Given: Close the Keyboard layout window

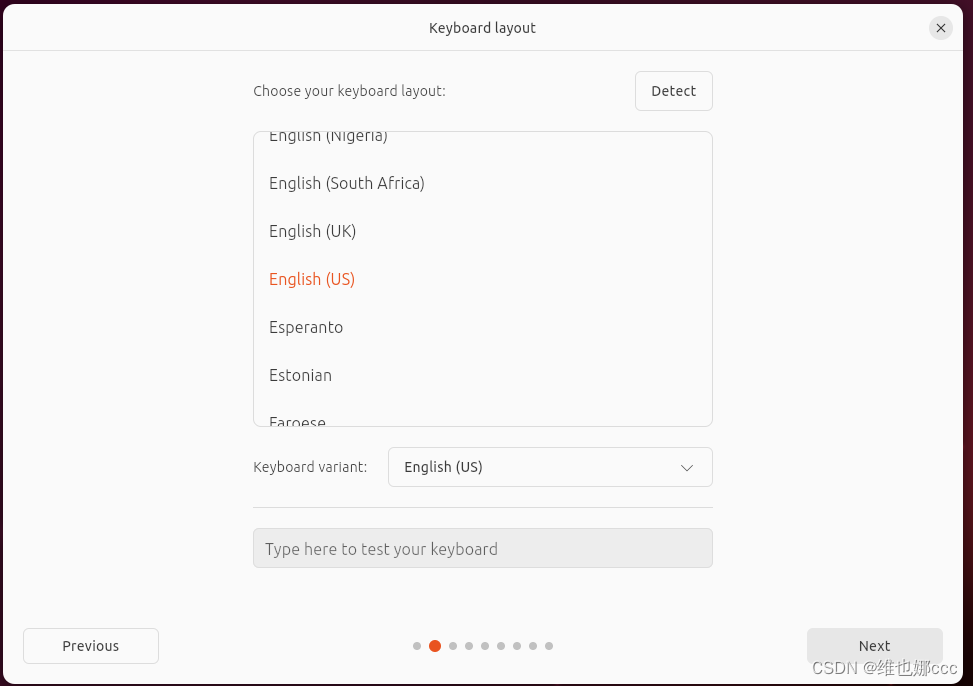Looking at the screenshot, I should (x=940, y=28).
